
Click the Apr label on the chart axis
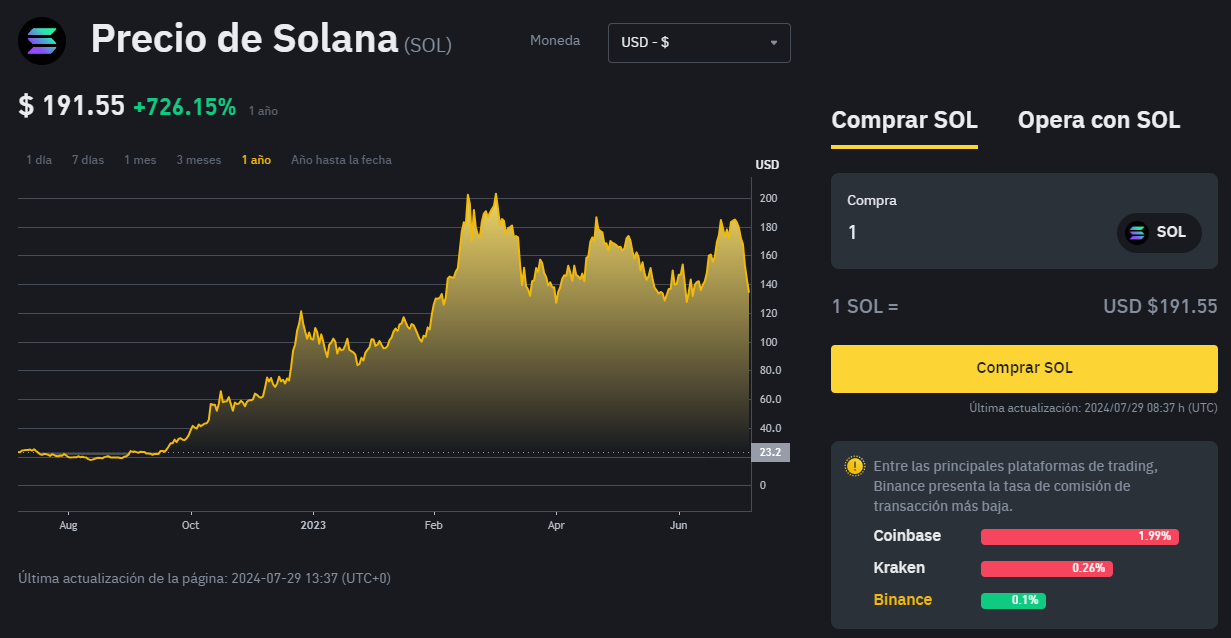coord(555,525)
